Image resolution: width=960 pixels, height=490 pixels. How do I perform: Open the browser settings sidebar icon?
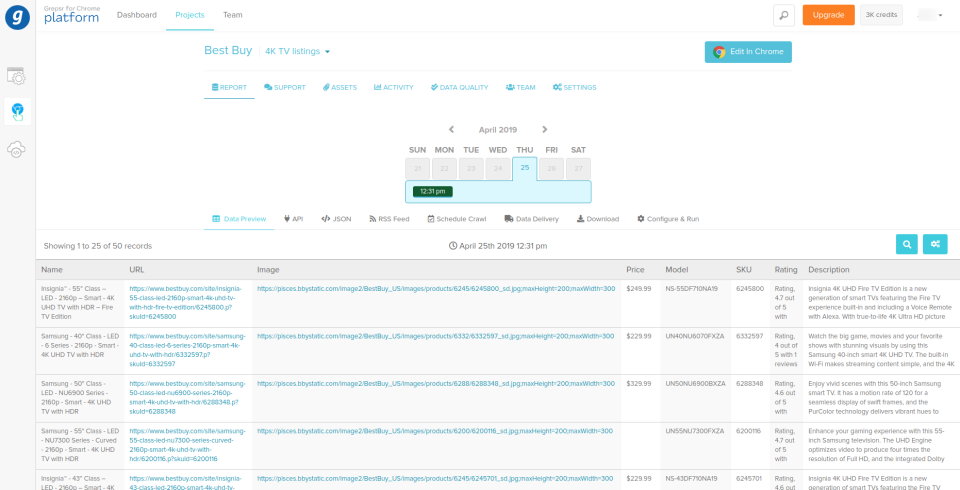(17, 77)
